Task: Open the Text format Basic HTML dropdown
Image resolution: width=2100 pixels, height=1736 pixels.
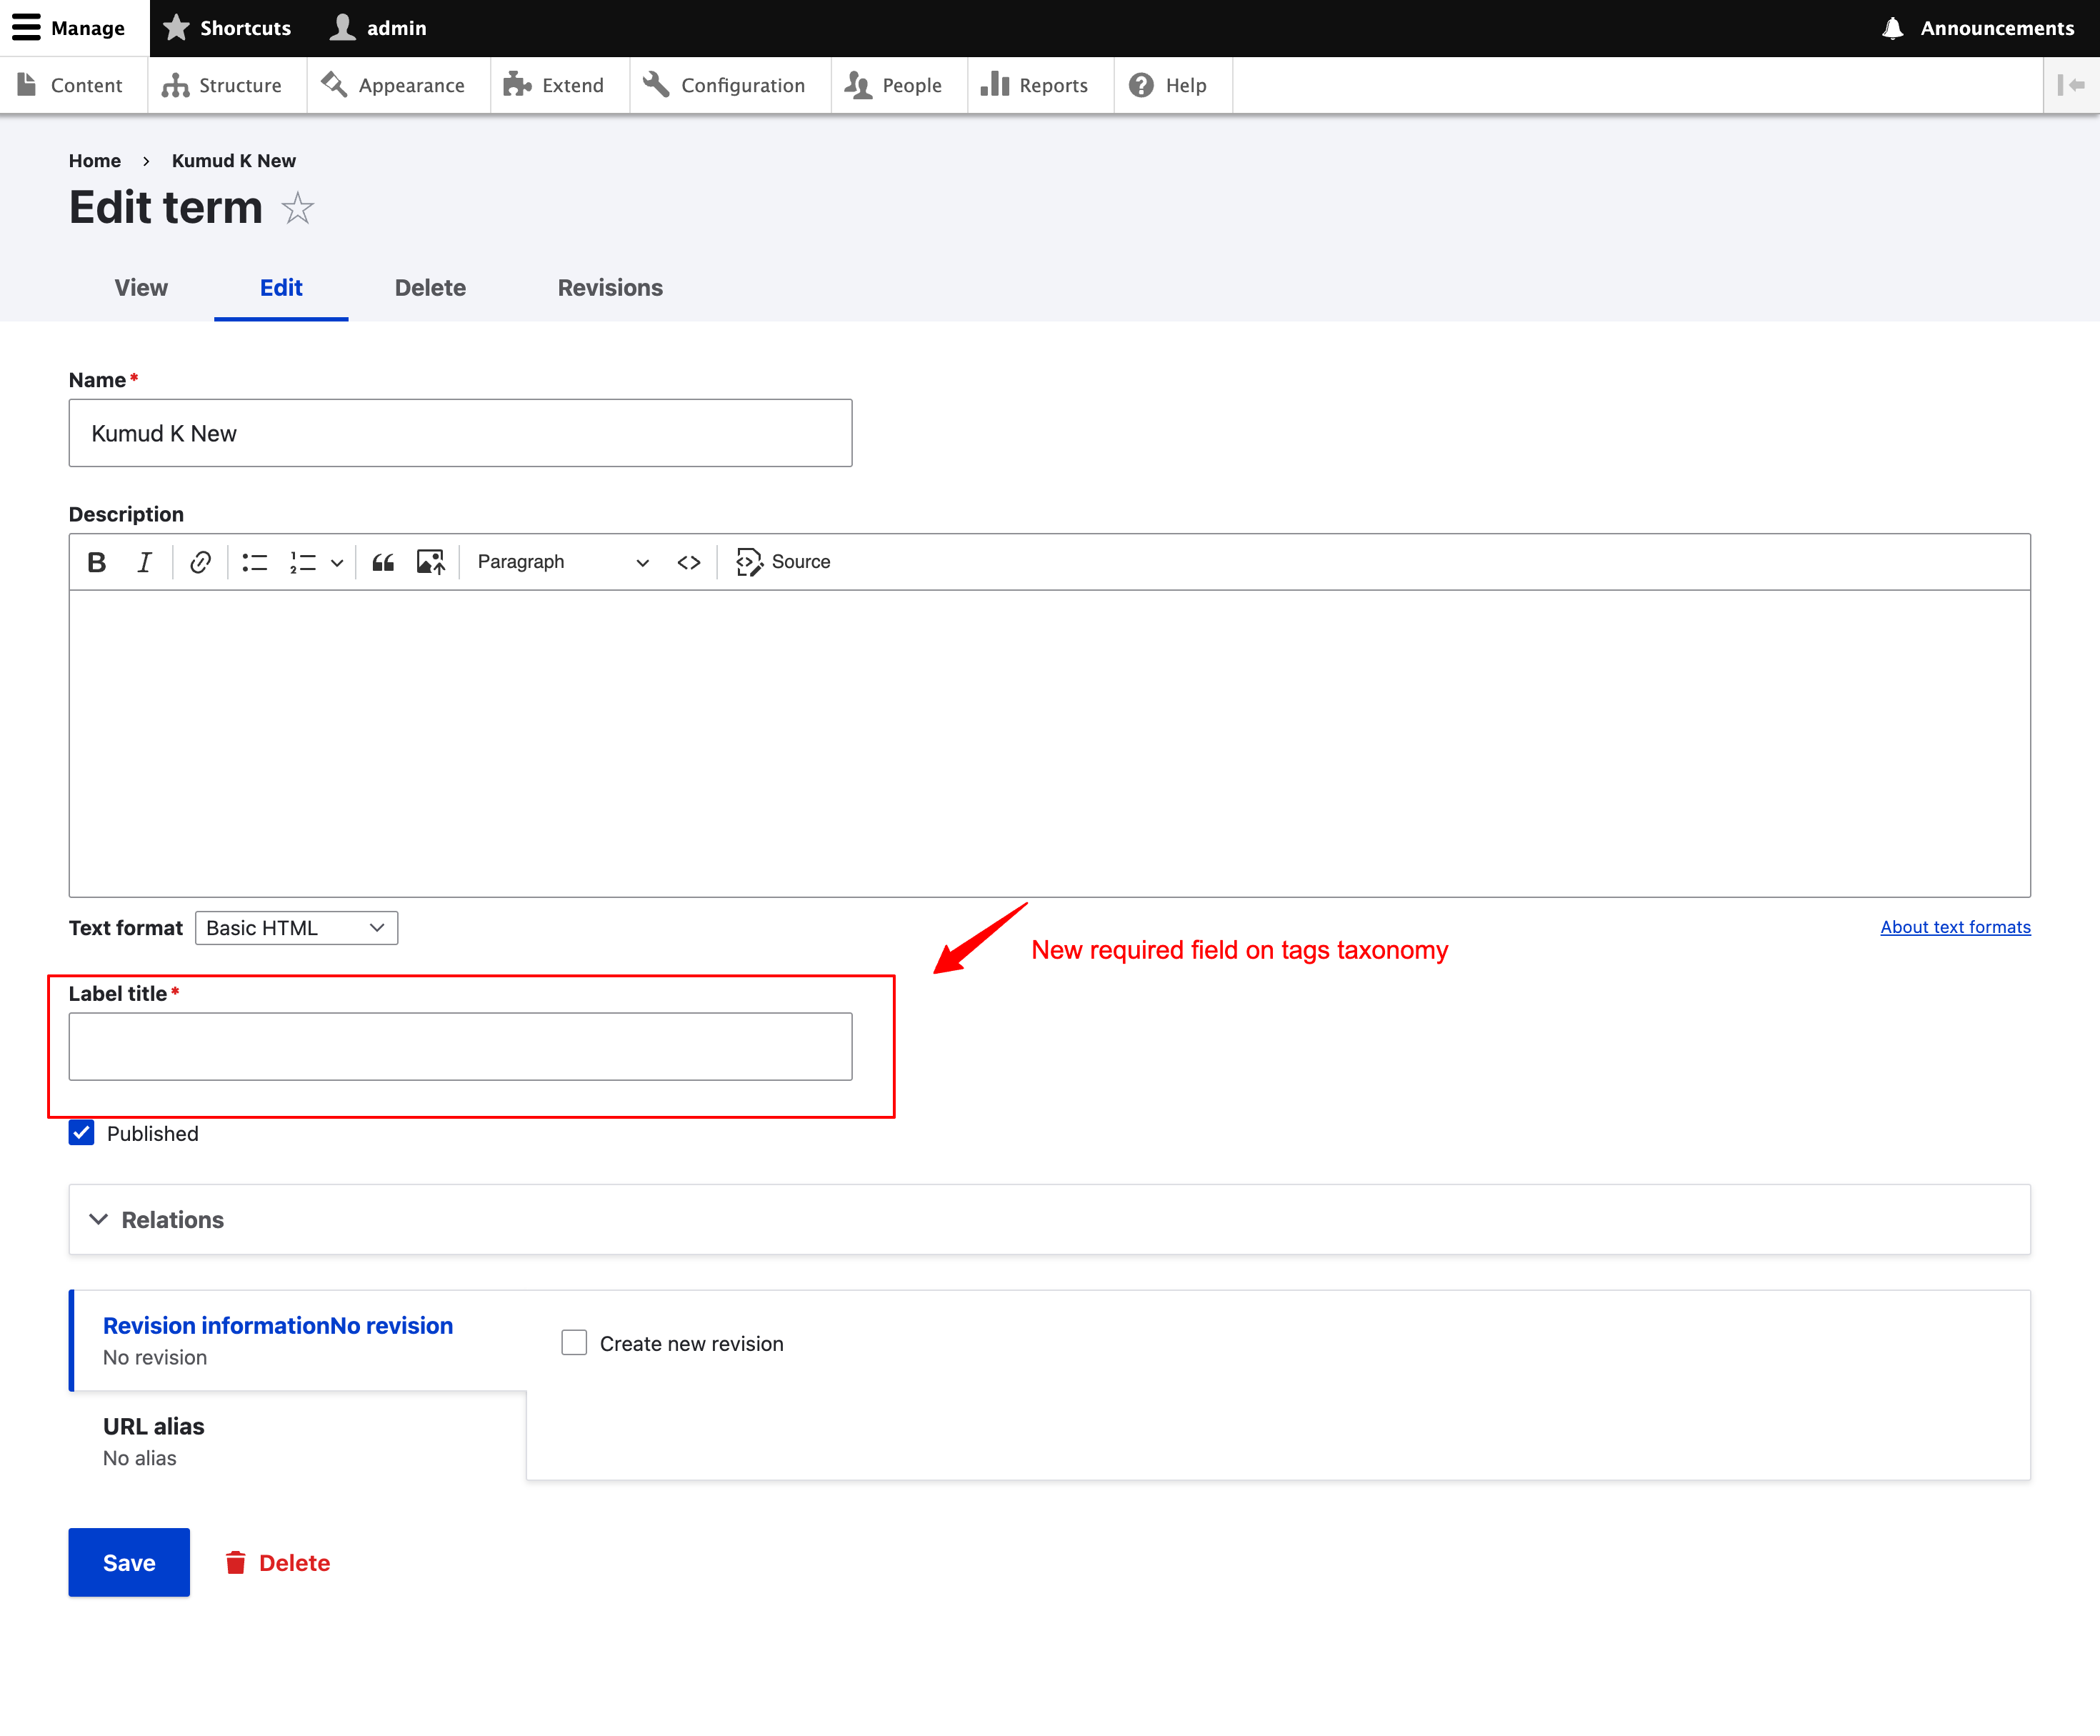Action: 296,928
